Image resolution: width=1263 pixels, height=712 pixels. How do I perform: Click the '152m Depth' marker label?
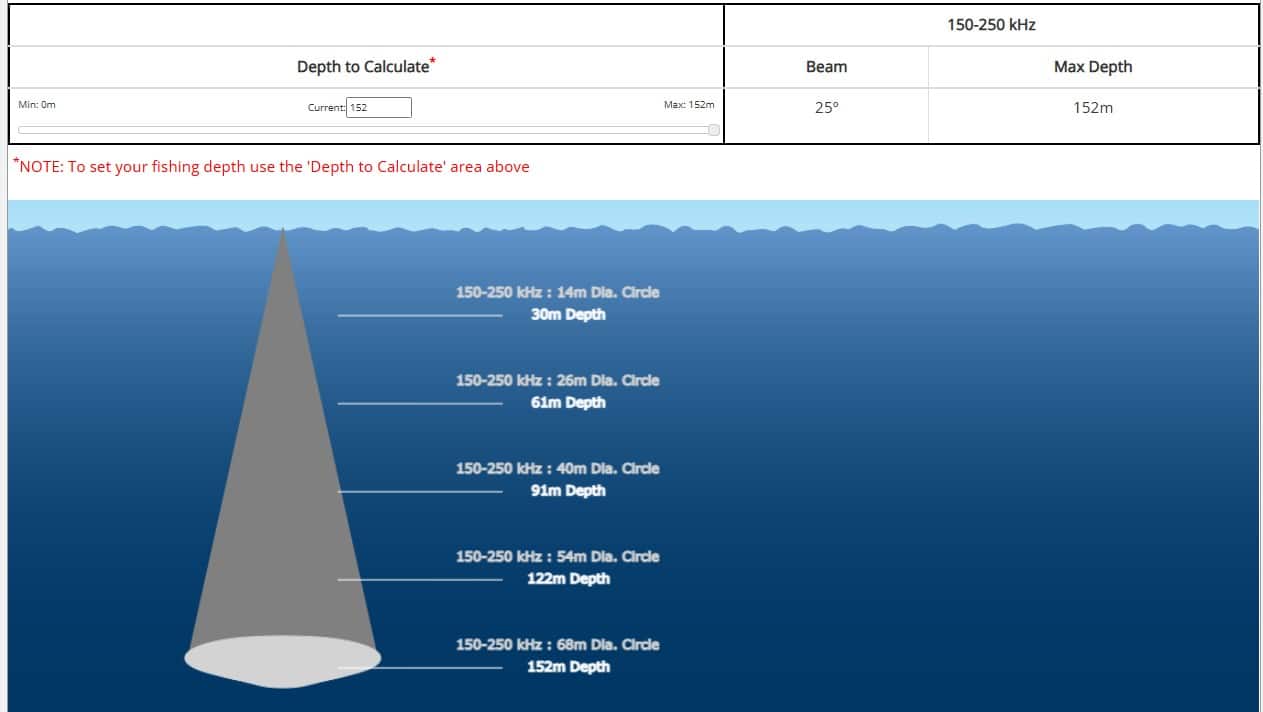[x=568, y=667]
